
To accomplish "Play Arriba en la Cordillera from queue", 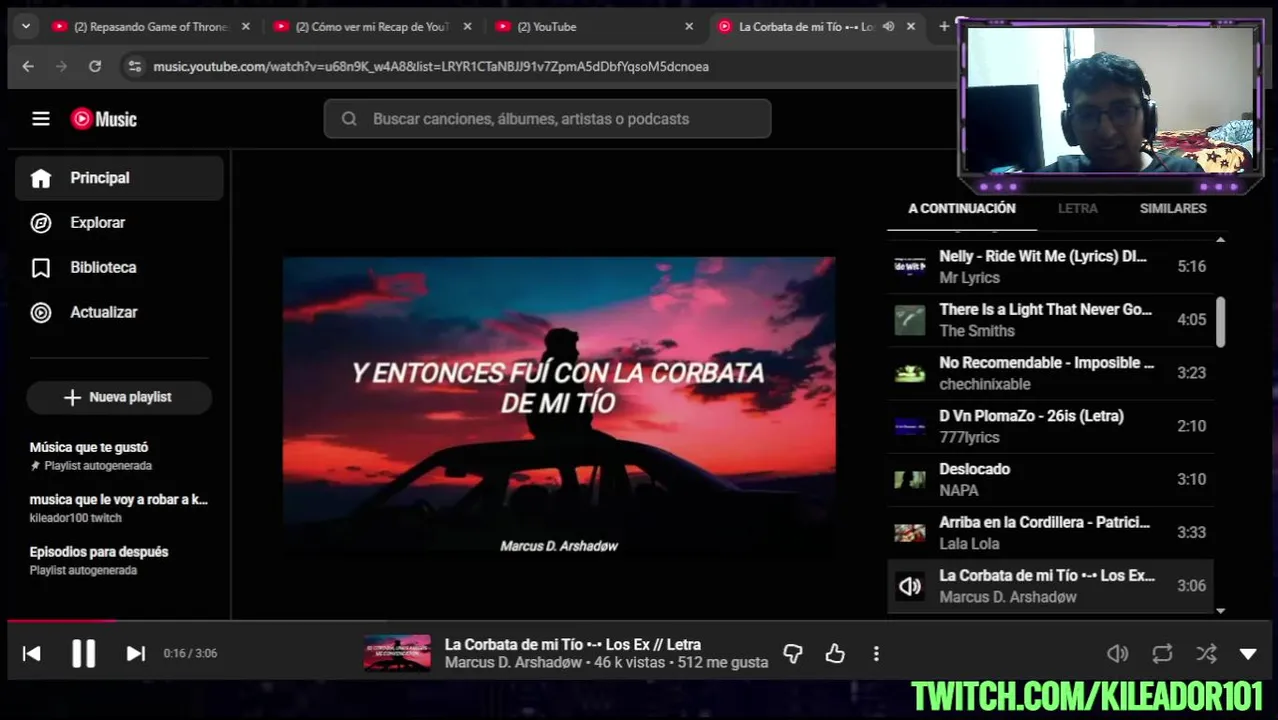I will tap(1050, 532).
